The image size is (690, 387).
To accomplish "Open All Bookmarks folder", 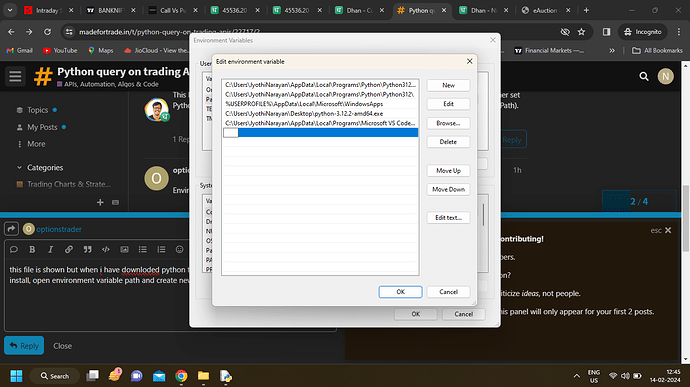I will click(657, 51).
